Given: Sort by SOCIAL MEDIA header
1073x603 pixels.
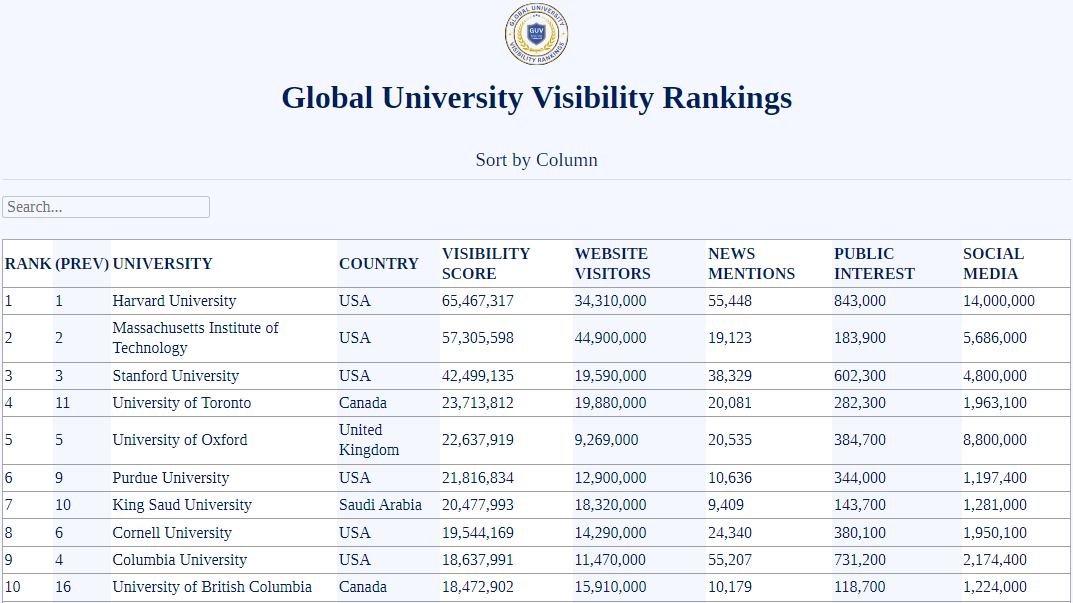Looking at the screenshot, I should pos(993,264).
